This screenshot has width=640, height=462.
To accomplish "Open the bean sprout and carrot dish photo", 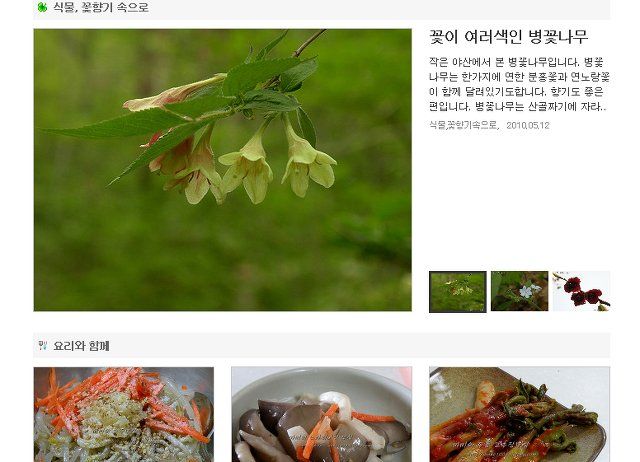I will tap(124, 414).
